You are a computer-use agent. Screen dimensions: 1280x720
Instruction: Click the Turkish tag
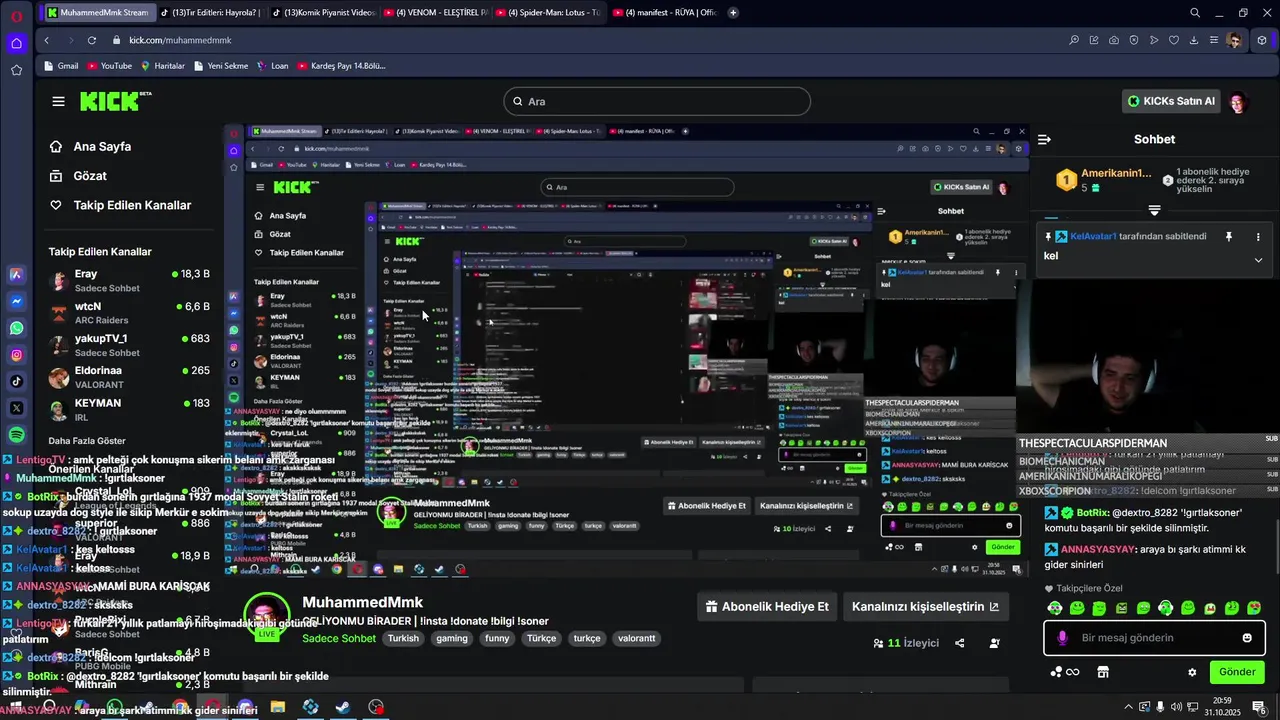(404, 638)
